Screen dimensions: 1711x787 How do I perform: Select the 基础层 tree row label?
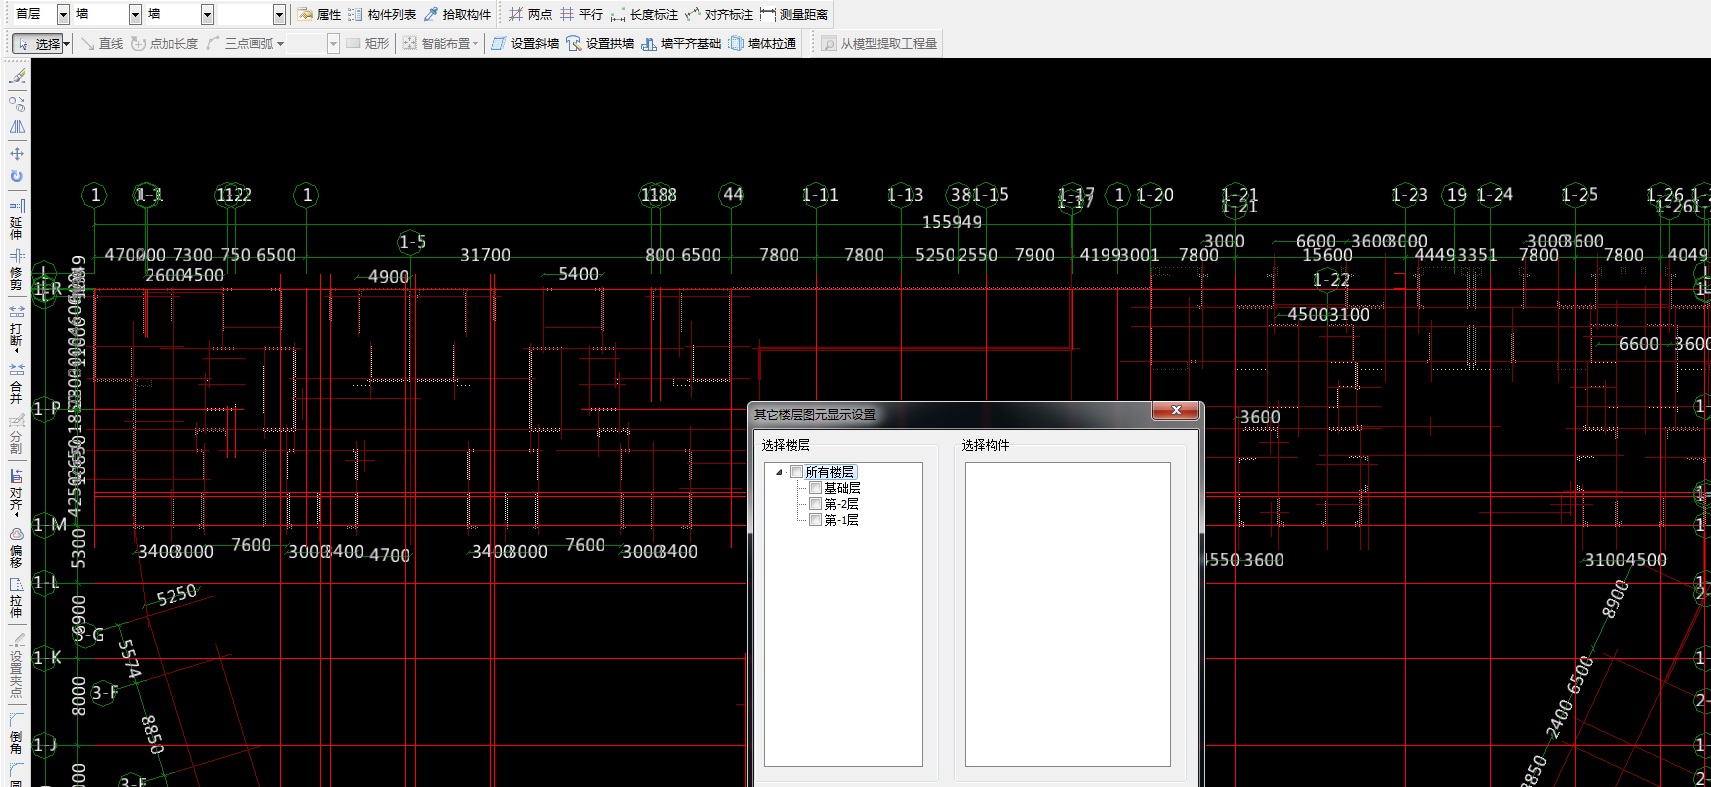pyautogui.click(x=842, y=488)
